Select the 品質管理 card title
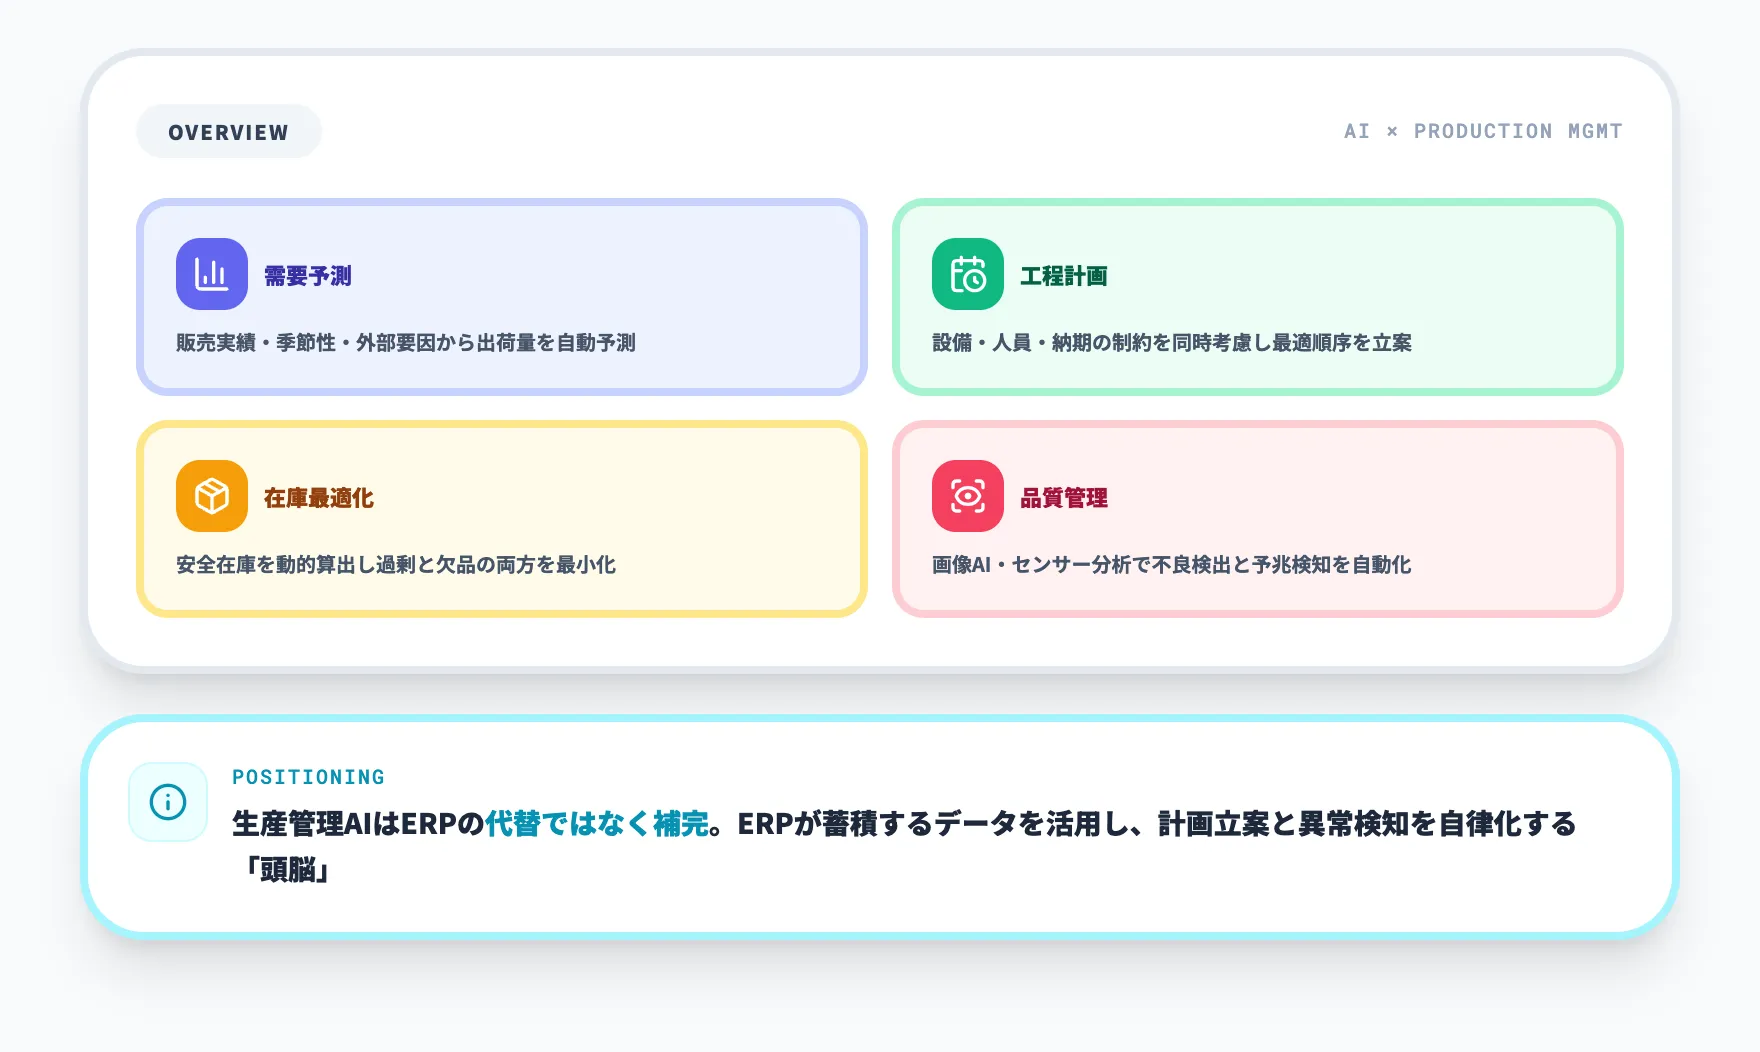The height and width of the screenshot is (1052, 1760). [1066, 496]
